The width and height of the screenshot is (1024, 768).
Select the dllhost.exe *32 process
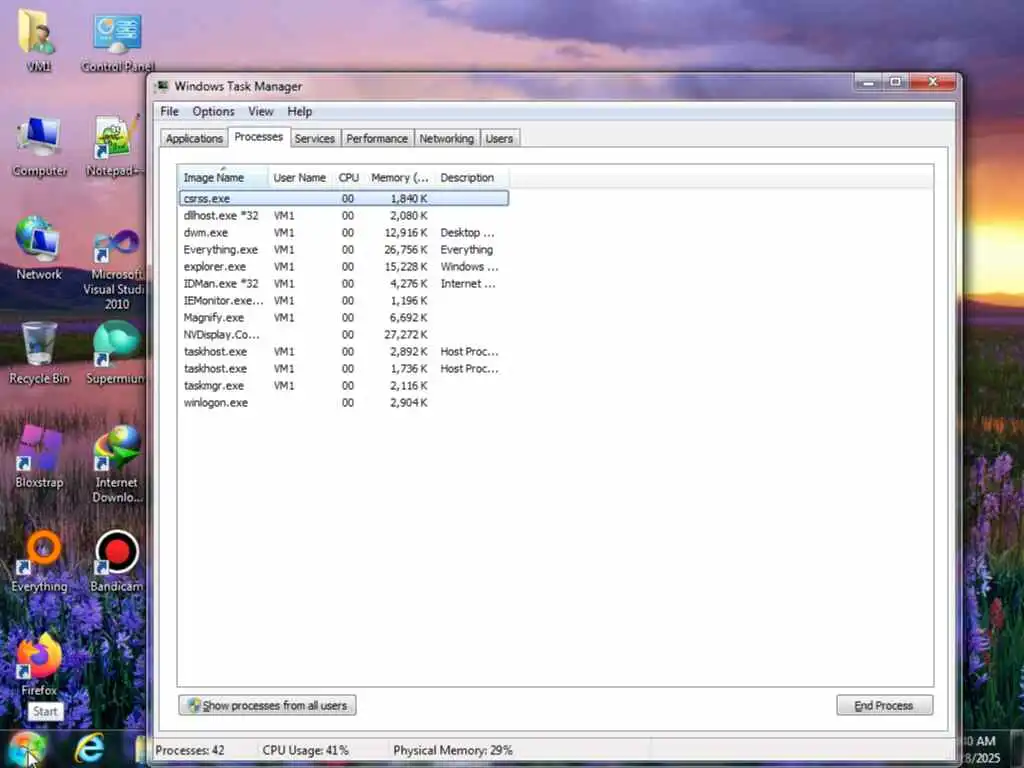[344, 216]
